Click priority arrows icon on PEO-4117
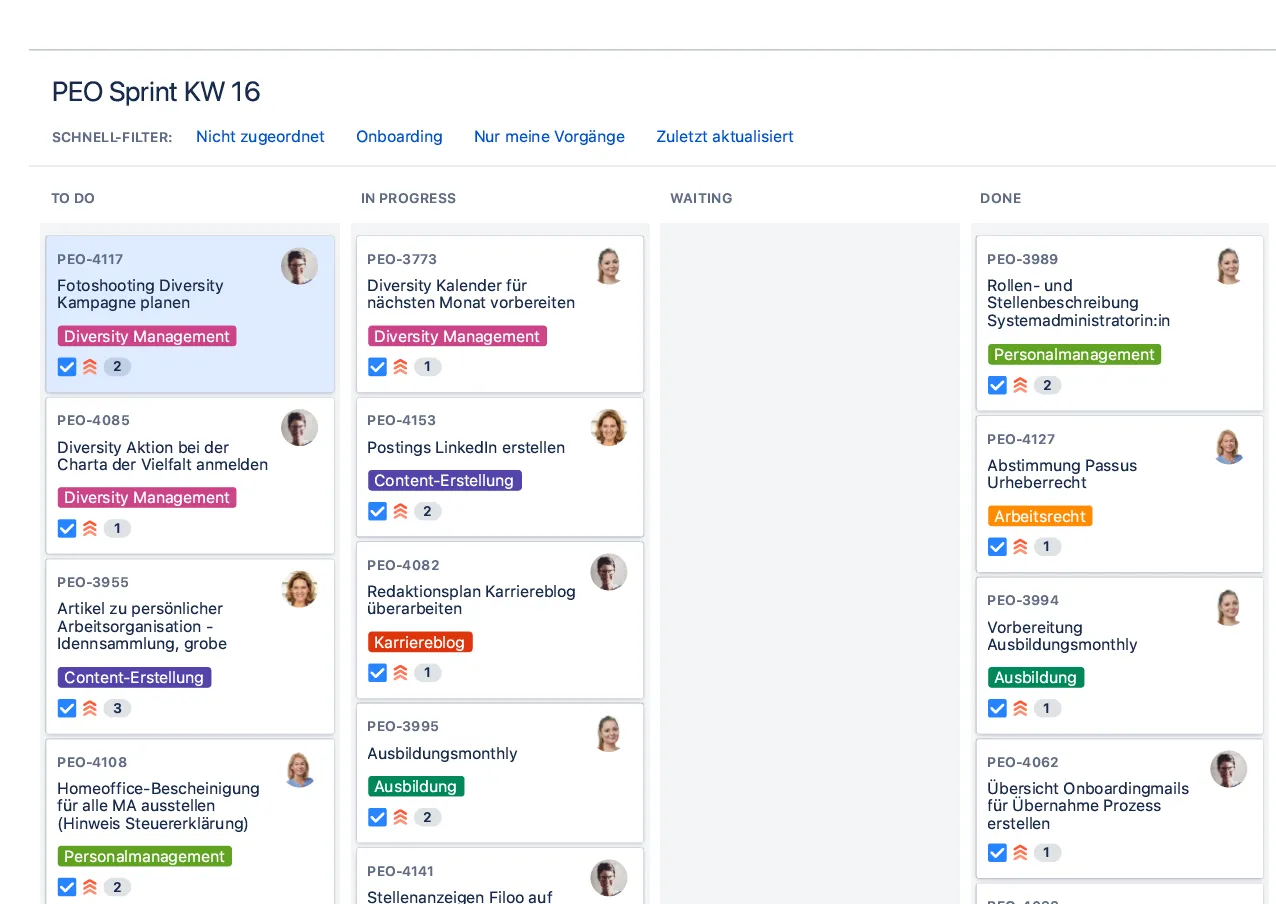1276x904 pixels. [x=90, y=367]
